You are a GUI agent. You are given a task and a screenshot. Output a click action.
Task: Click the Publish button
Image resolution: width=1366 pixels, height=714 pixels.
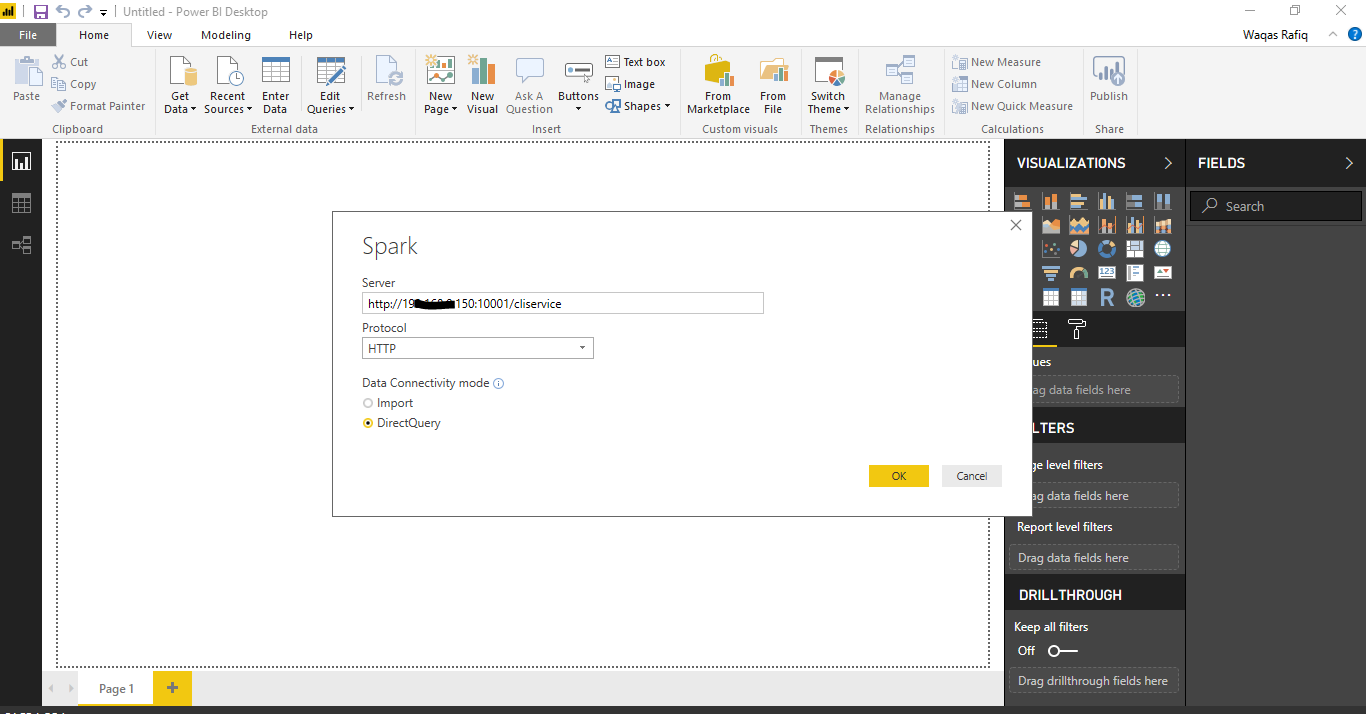coord(1109,86)
